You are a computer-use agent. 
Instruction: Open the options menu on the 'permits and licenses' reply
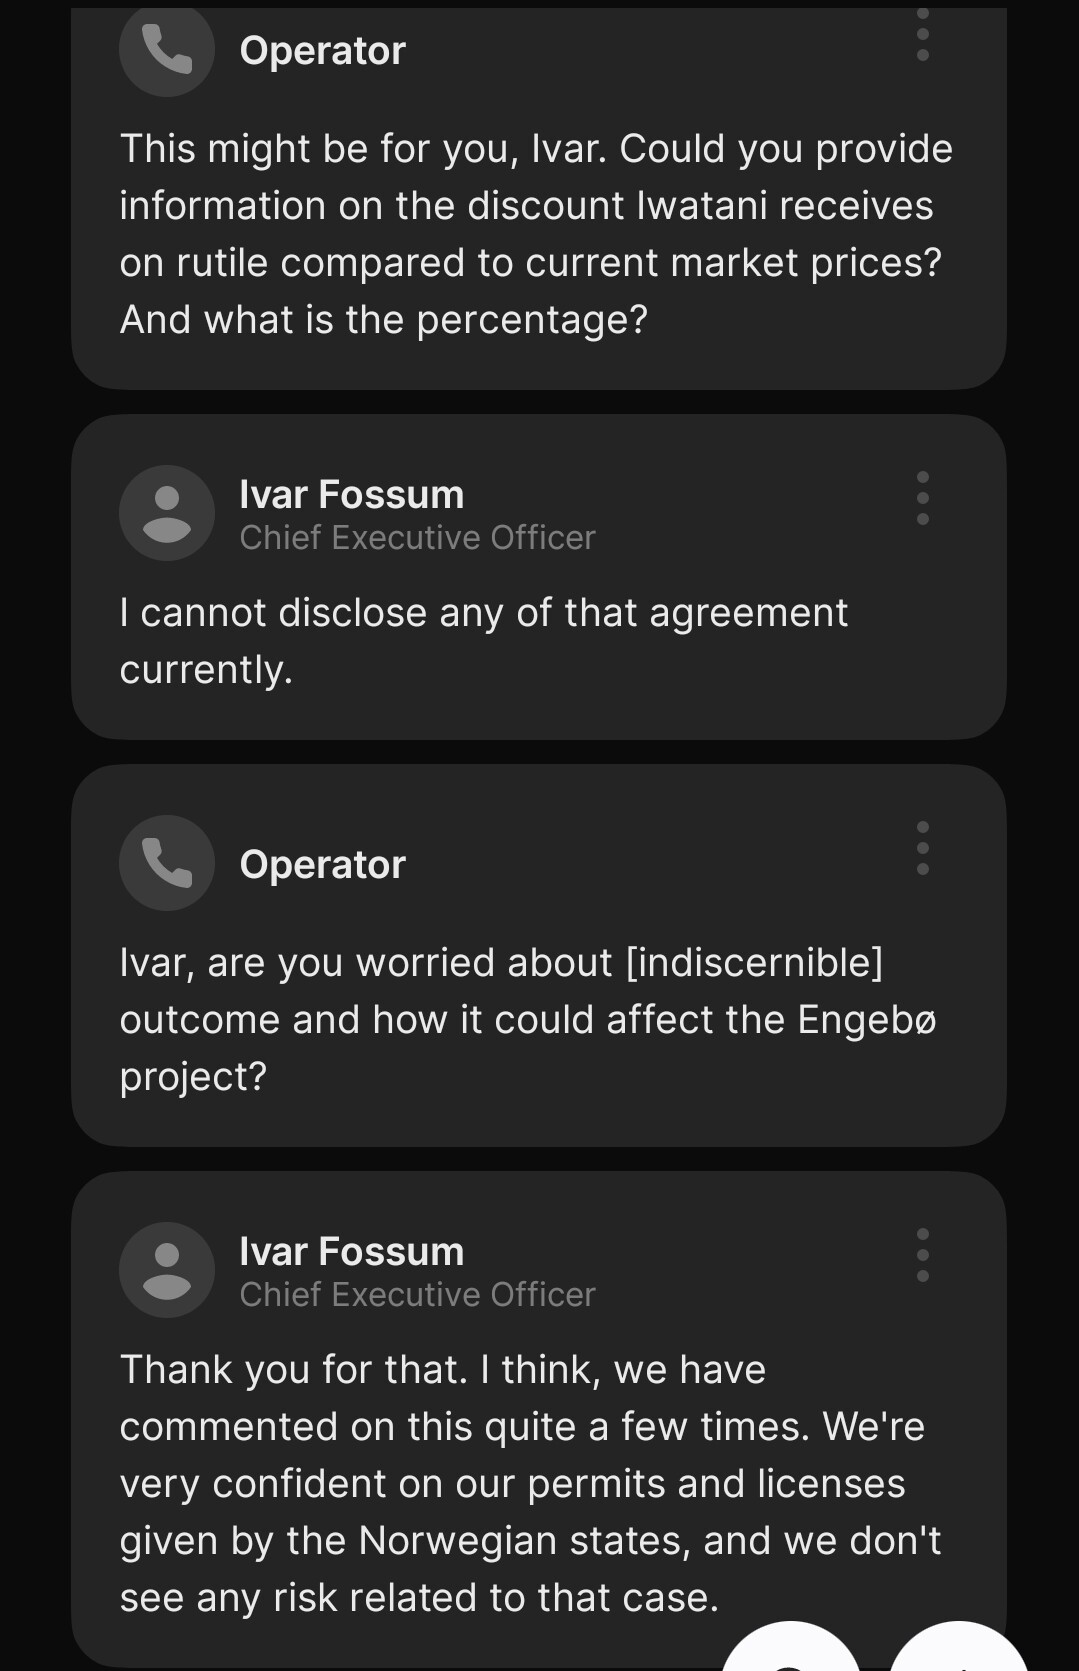[x=922, y=1255]
